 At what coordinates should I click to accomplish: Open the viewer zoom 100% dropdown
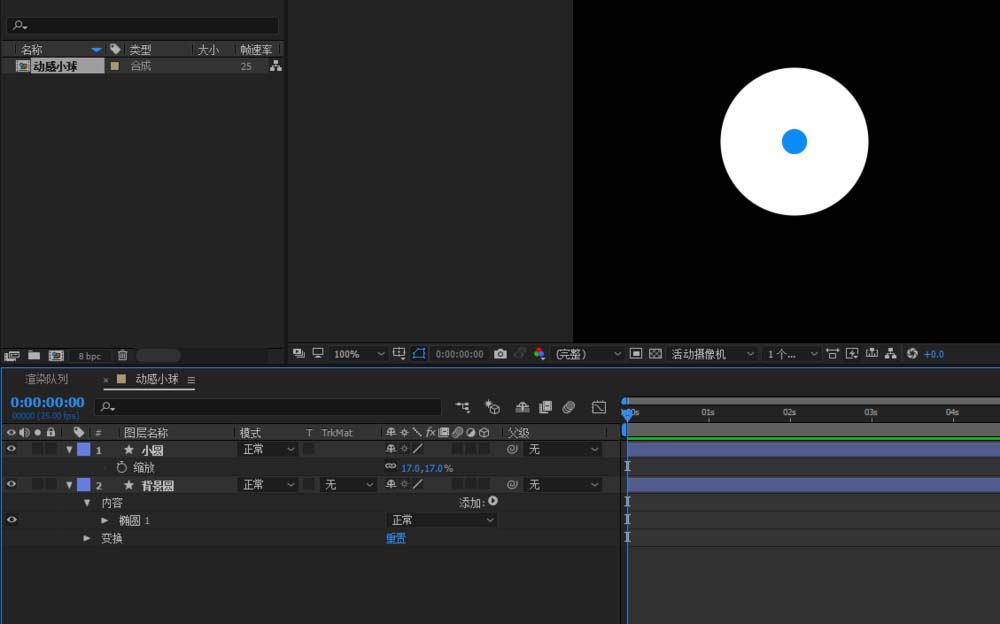click(358, 354)
